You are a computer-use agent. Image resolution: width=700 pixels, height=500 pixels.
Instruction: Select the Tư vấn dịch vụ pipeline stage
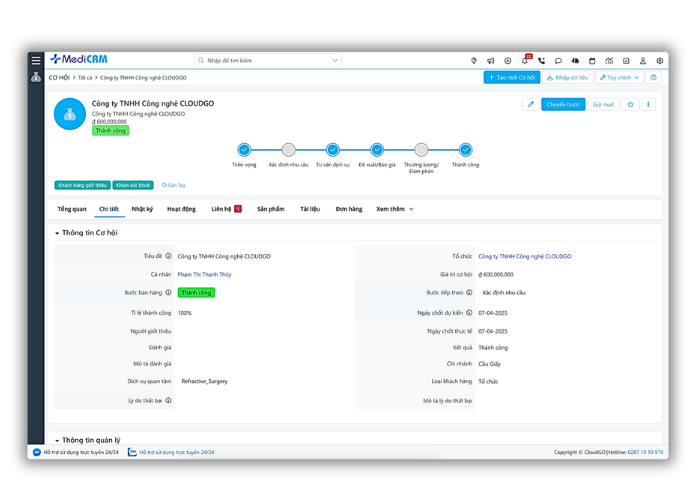(x=333, y=150)
